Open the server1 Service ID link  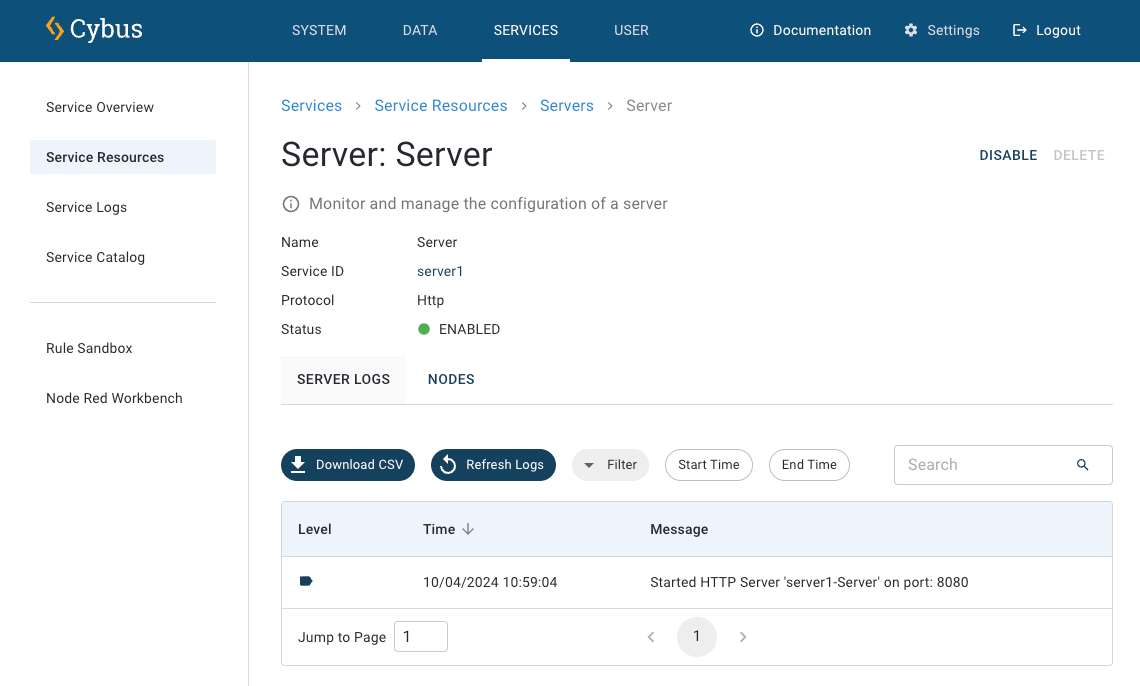440,271
